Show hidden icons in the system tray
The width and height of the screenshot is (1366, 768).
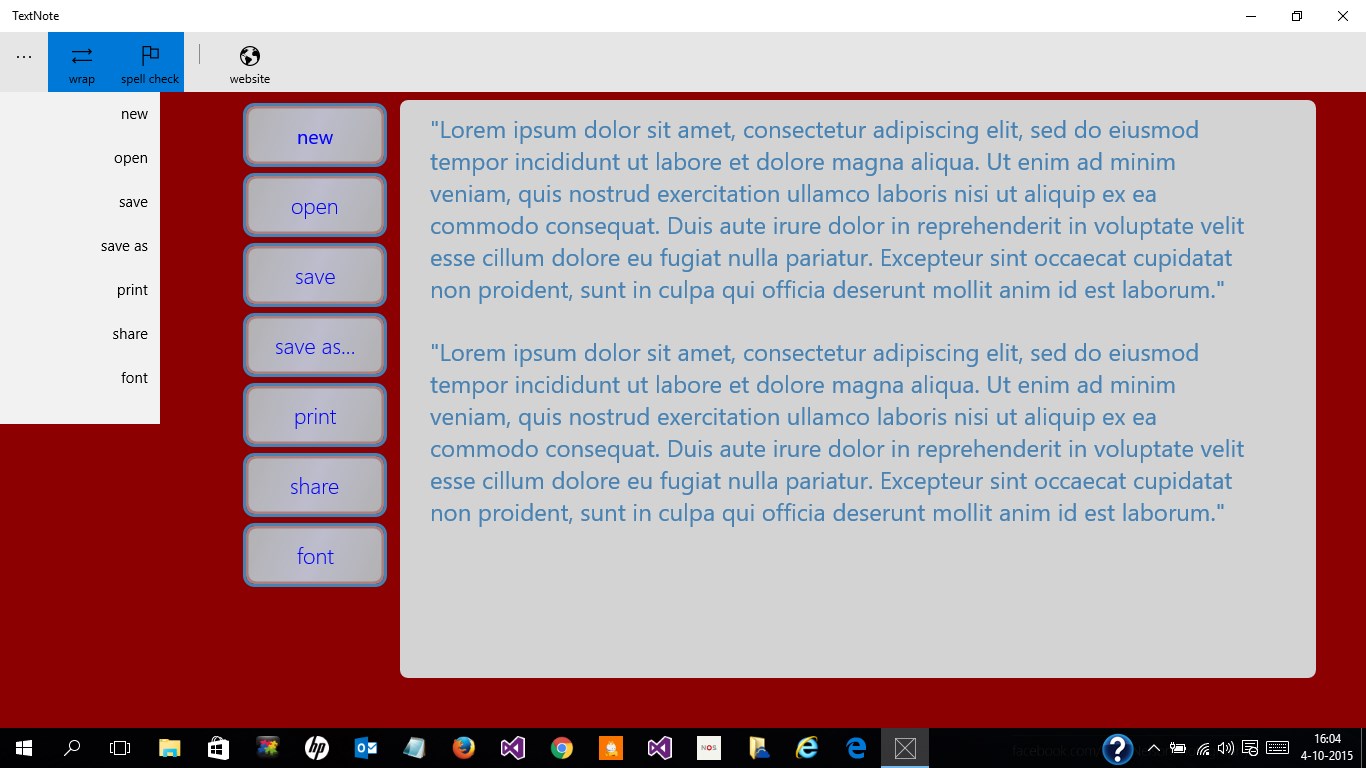coord(1153,747)
